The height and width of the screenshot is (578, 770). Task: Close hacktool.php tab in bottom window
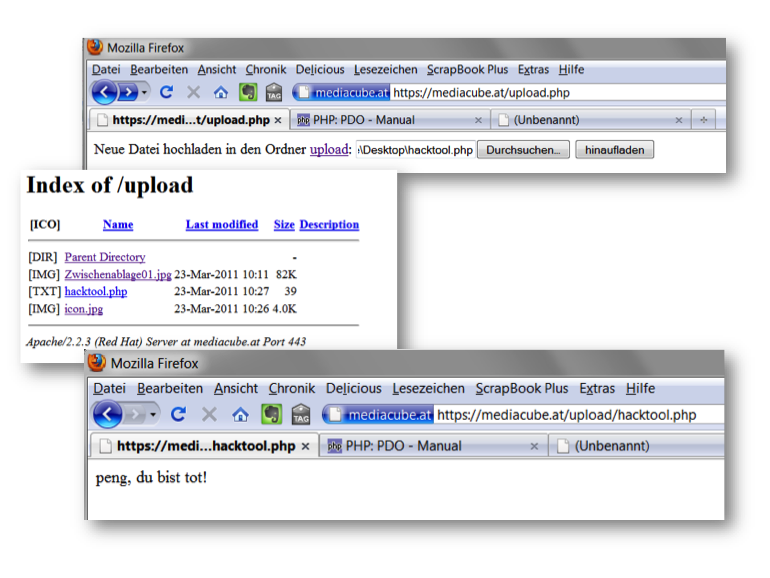(305, 446)
